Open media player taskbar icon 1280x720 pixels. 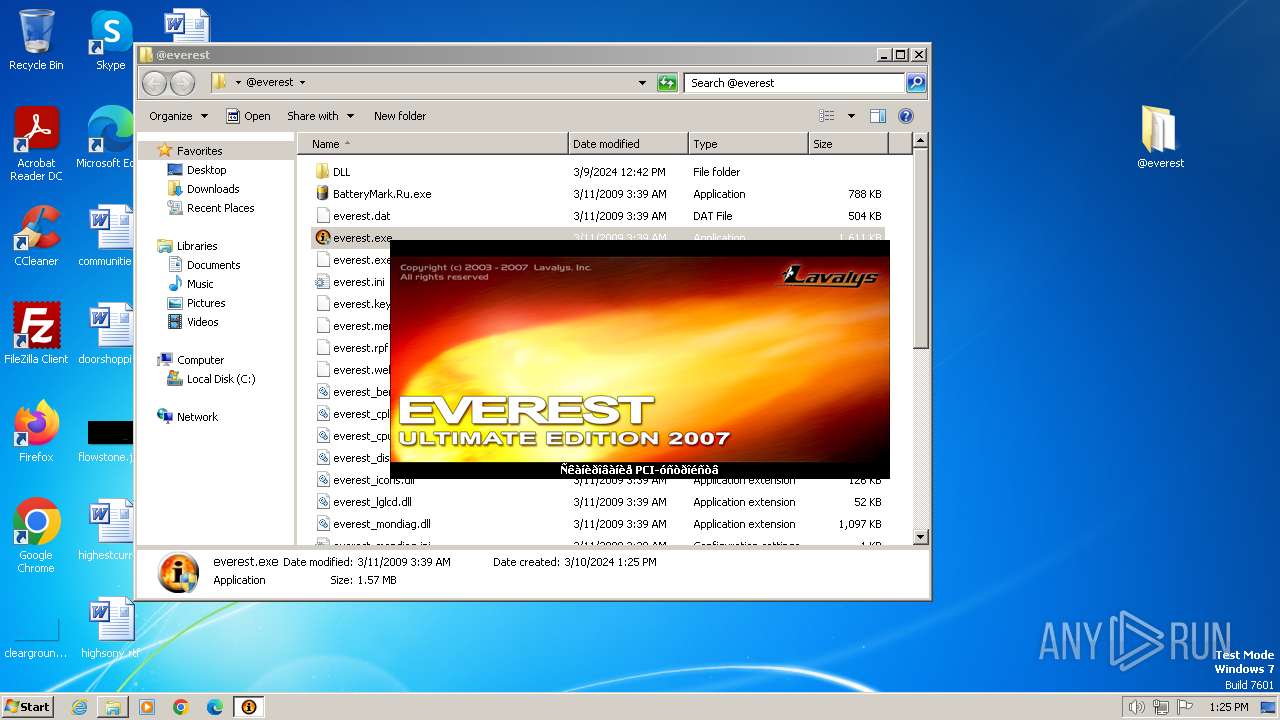pyautogui.click(x=147, y=707)
